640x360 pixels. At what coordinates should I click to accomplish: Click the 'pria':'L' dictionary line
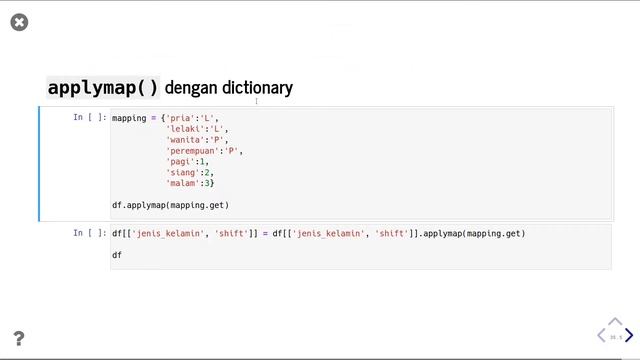pos(192,118)
